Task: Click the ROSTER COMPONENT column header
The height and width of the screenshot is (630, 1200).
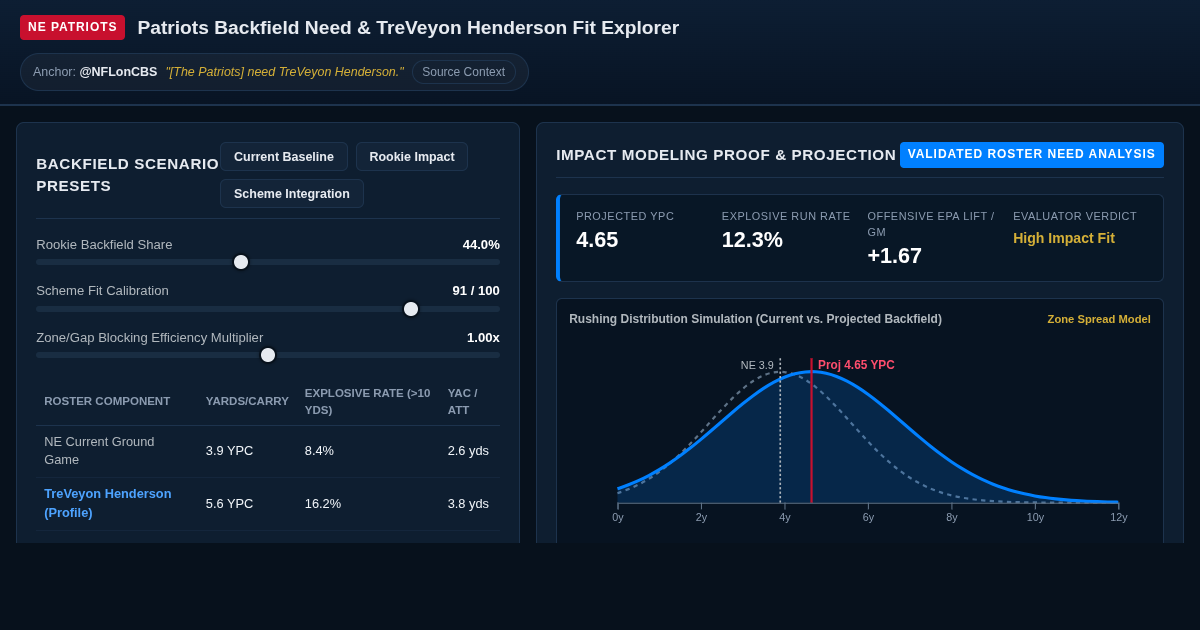Action: 107,401
